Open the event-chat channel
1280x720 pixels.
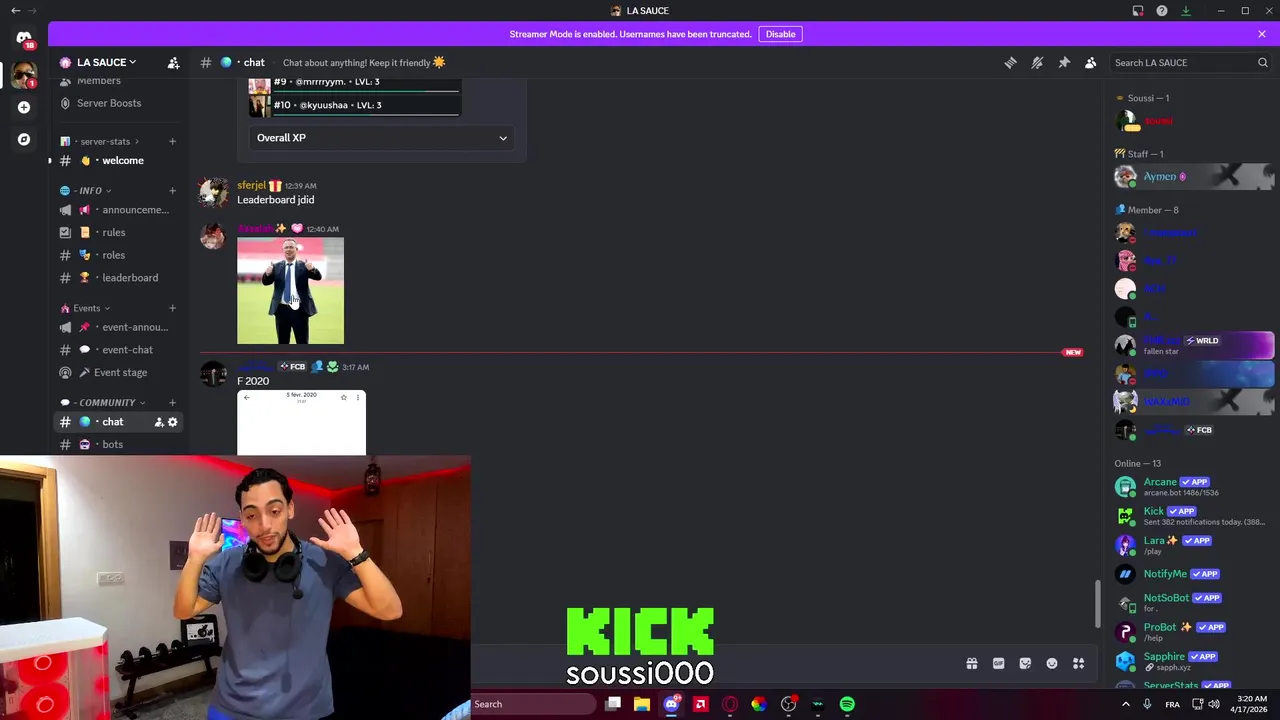119,350
